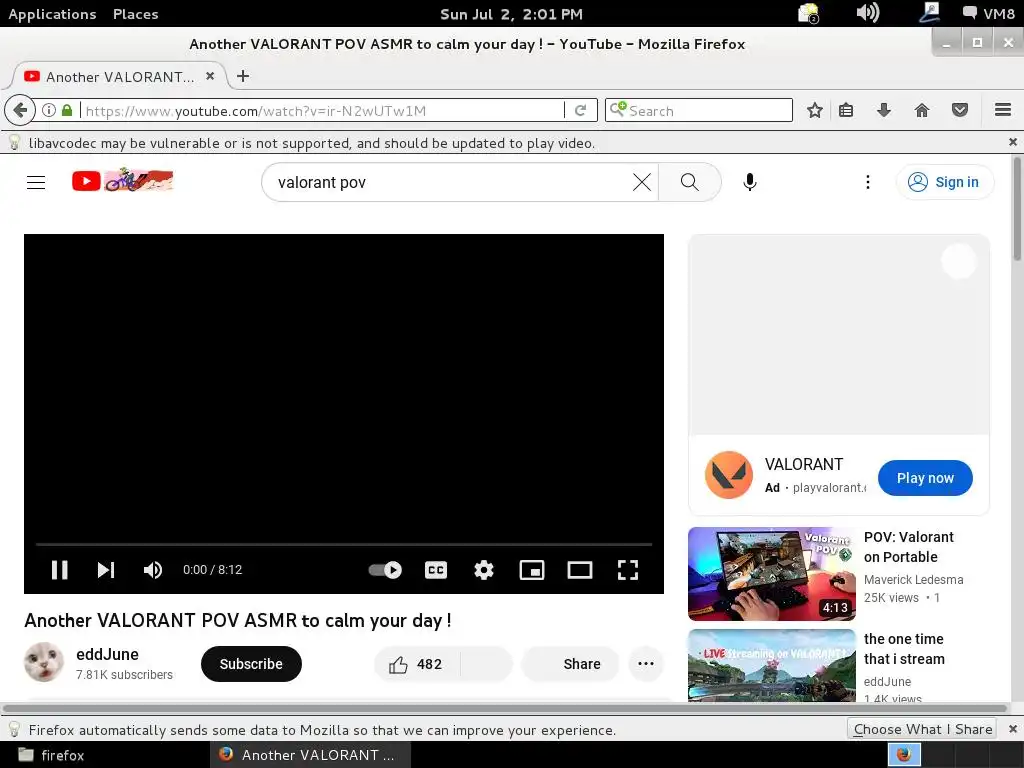Click the video progress bar
The height and width of the screenshot is (768, 1024).
pos(344,543)
